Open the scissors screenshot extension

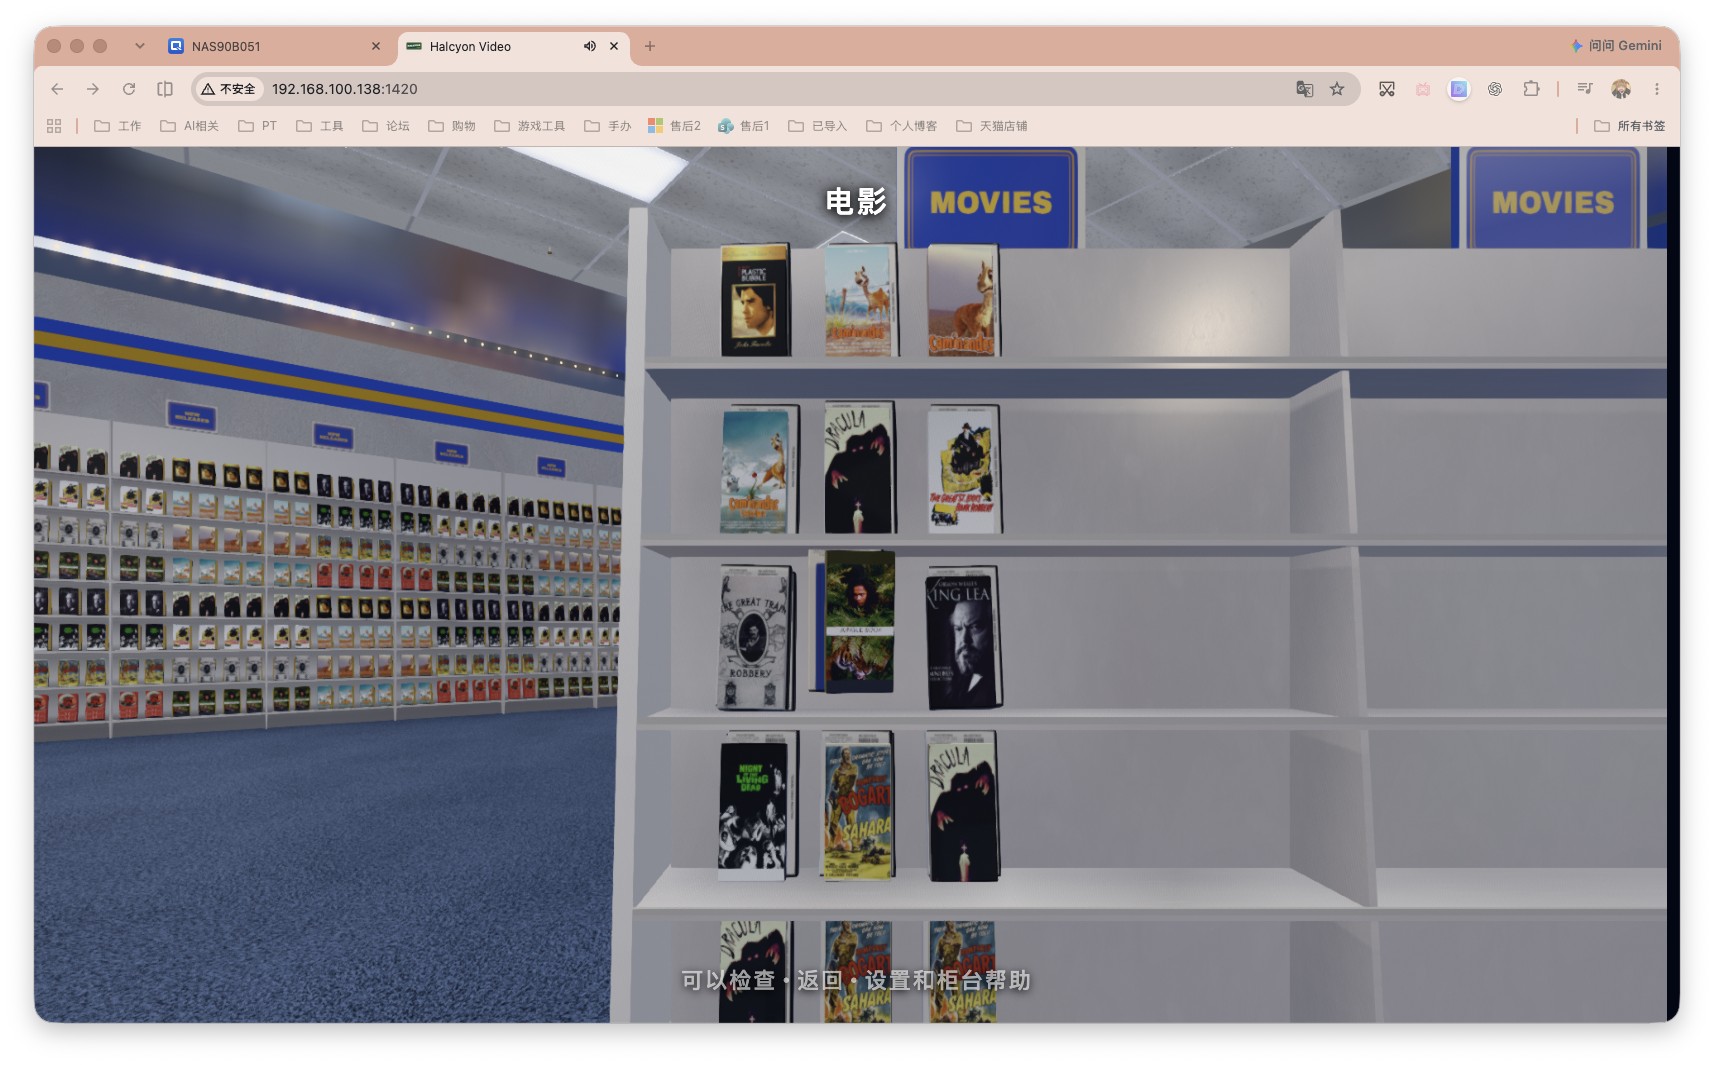click(x=1387, y=89)
